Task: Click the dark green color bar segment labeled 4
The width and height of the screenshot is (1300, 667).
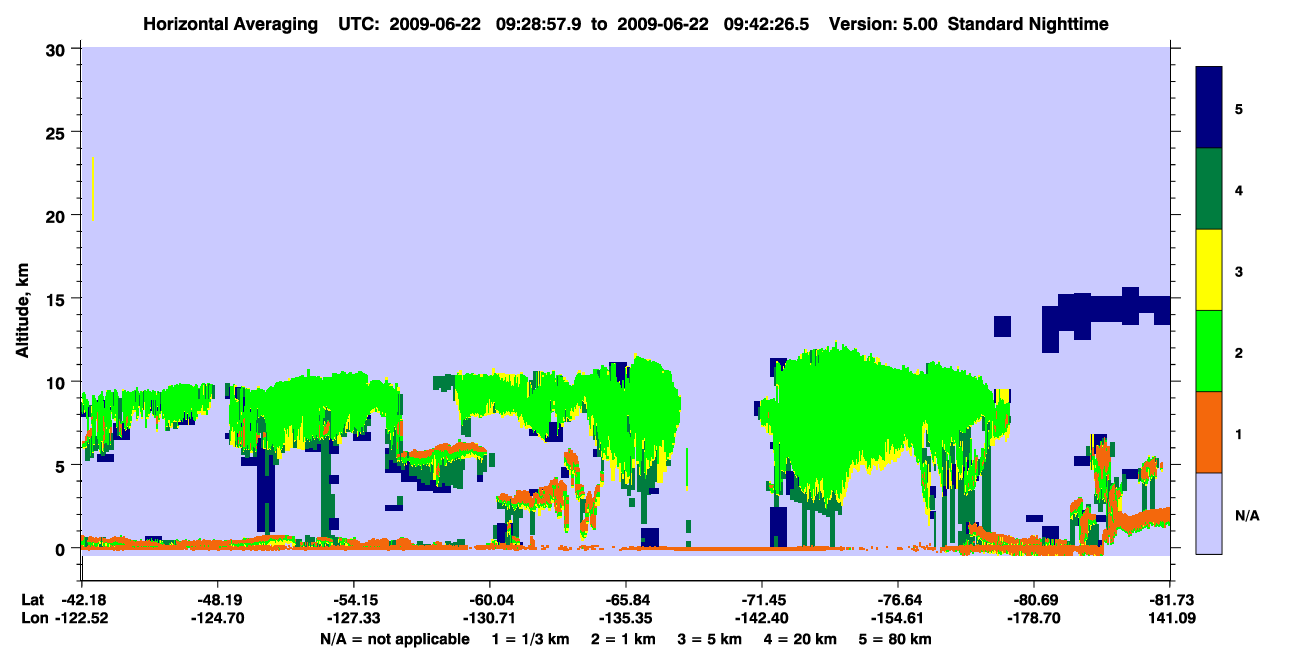Action: [1209, 189]
